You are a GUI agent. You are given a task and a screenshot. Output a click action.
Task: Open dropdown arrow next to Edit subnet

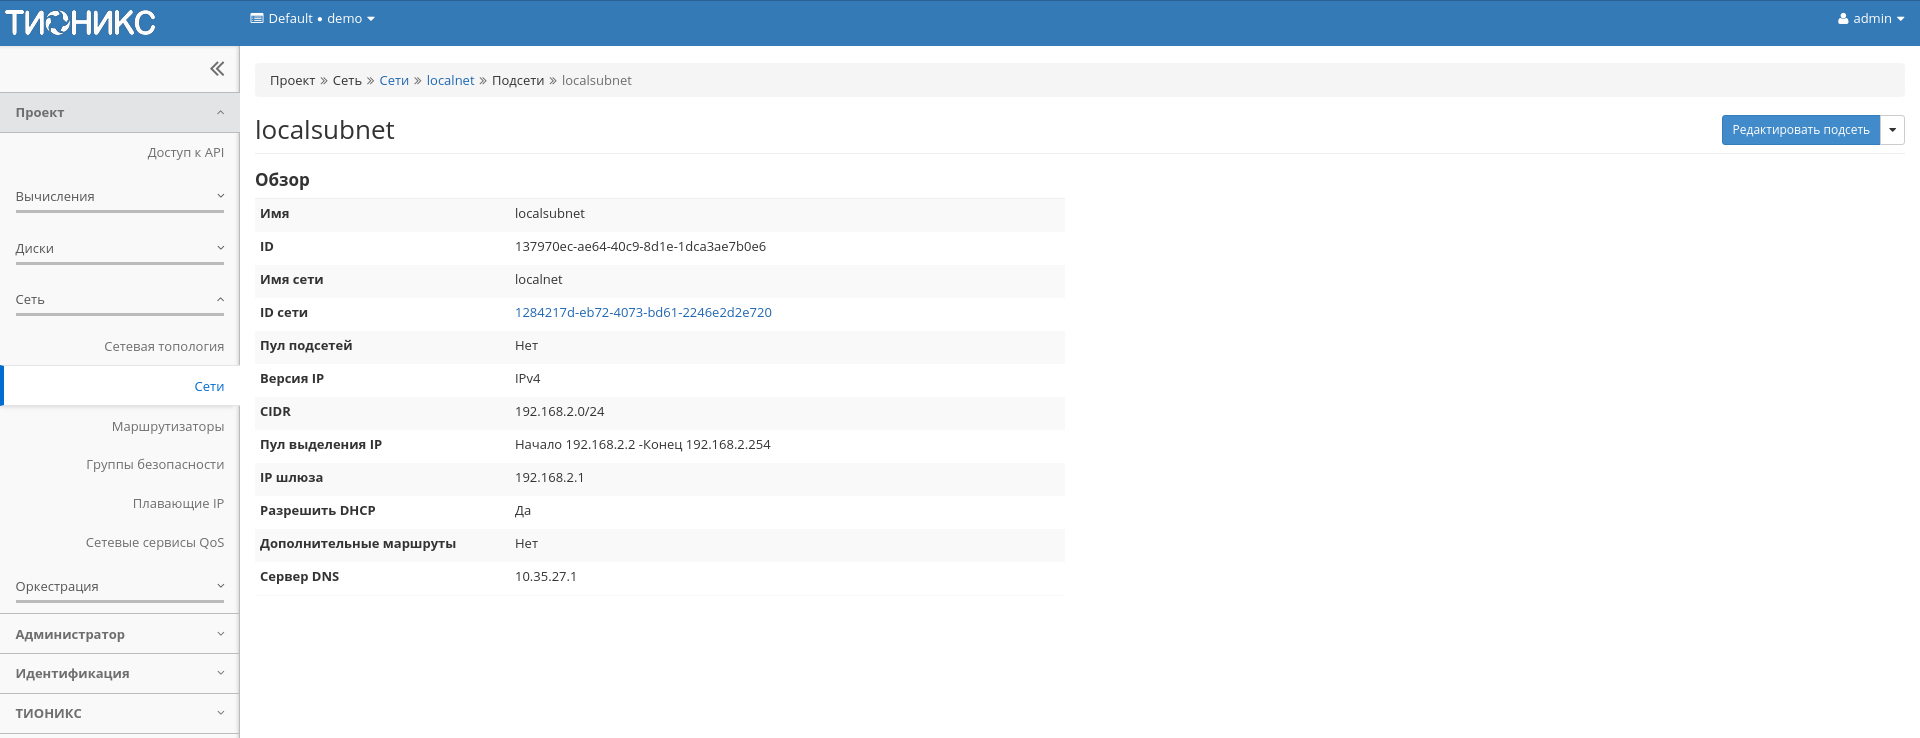[1892, 130]
